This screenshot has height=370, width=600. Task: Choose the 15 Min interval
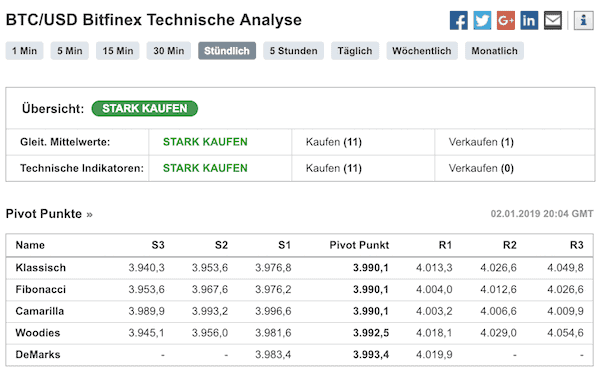(118, 51)
